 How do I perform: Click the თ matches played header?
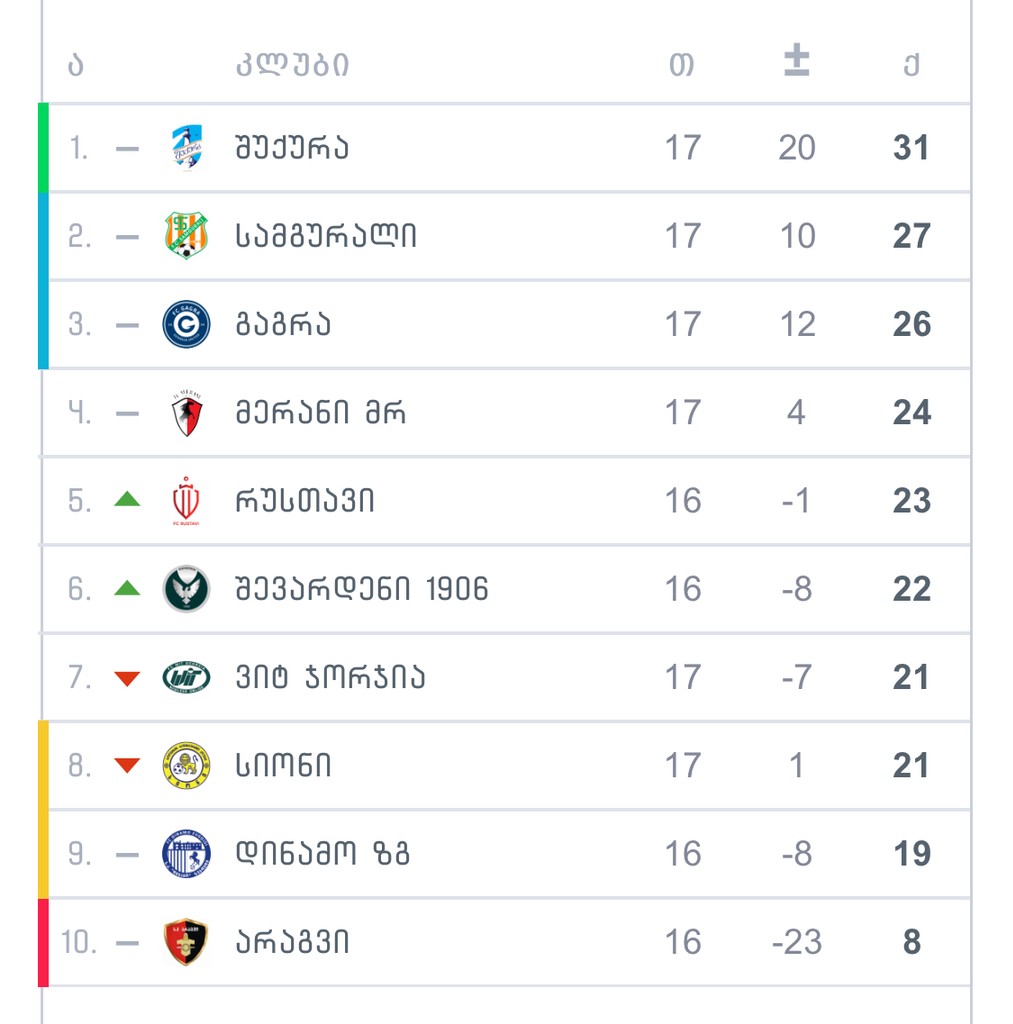point(682,65)
